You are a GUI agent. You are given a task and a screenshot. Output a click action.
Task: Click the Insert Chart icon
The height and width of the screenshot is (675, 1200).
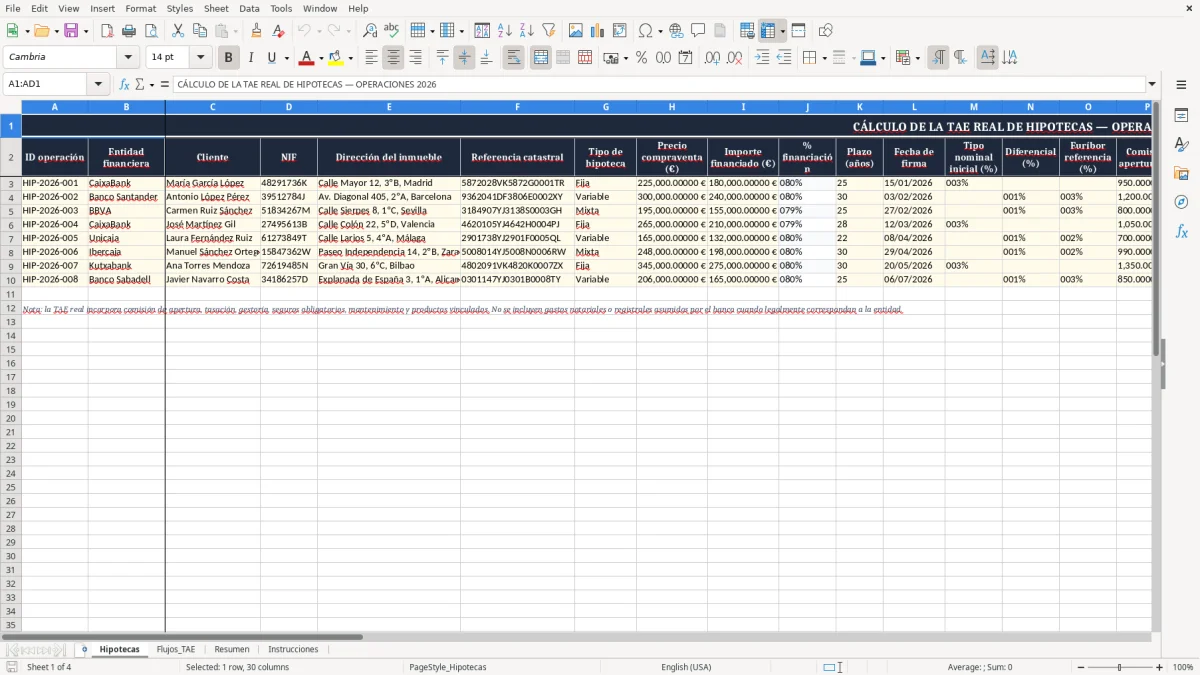598,31
